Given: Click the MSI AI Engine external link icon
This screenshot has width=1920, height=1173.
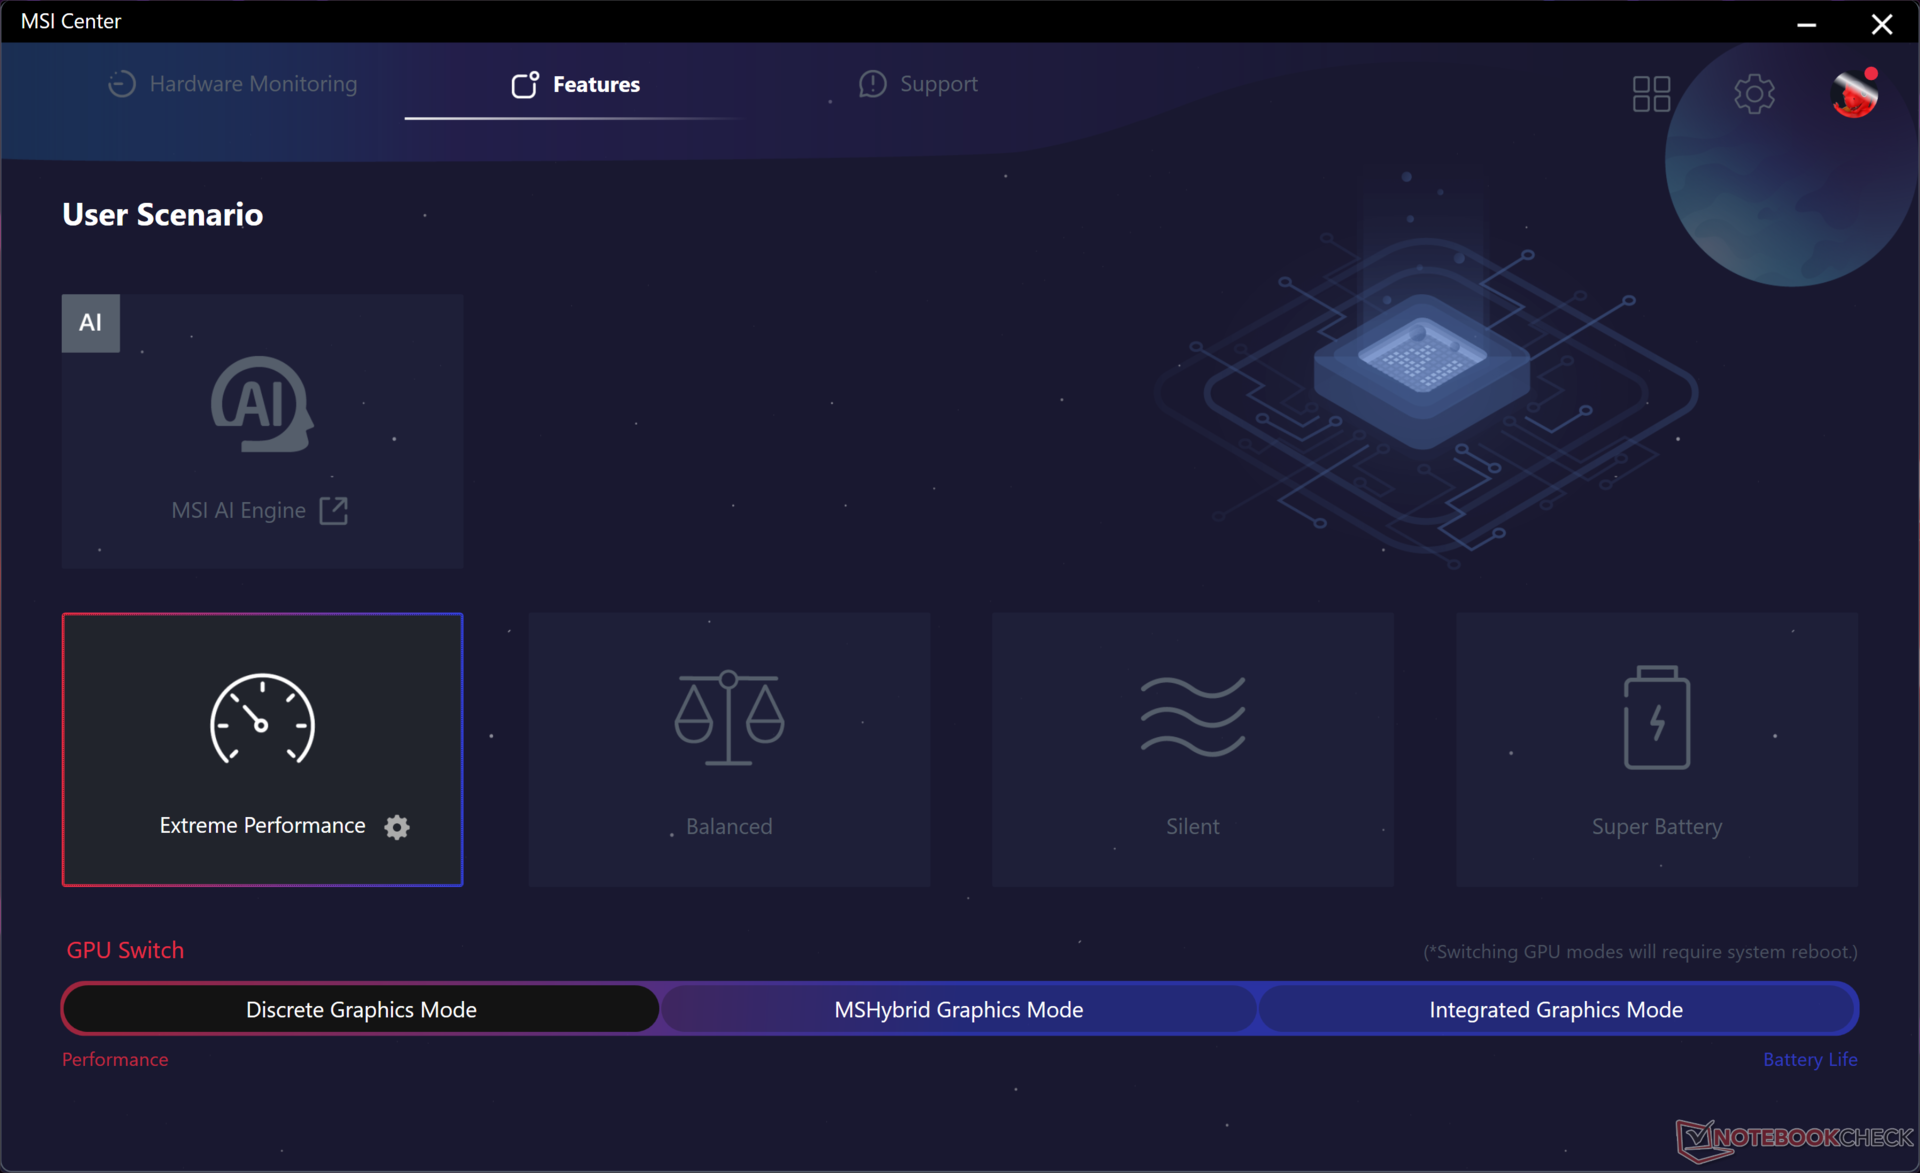Looking at the screenshot, I should point(333,511).
